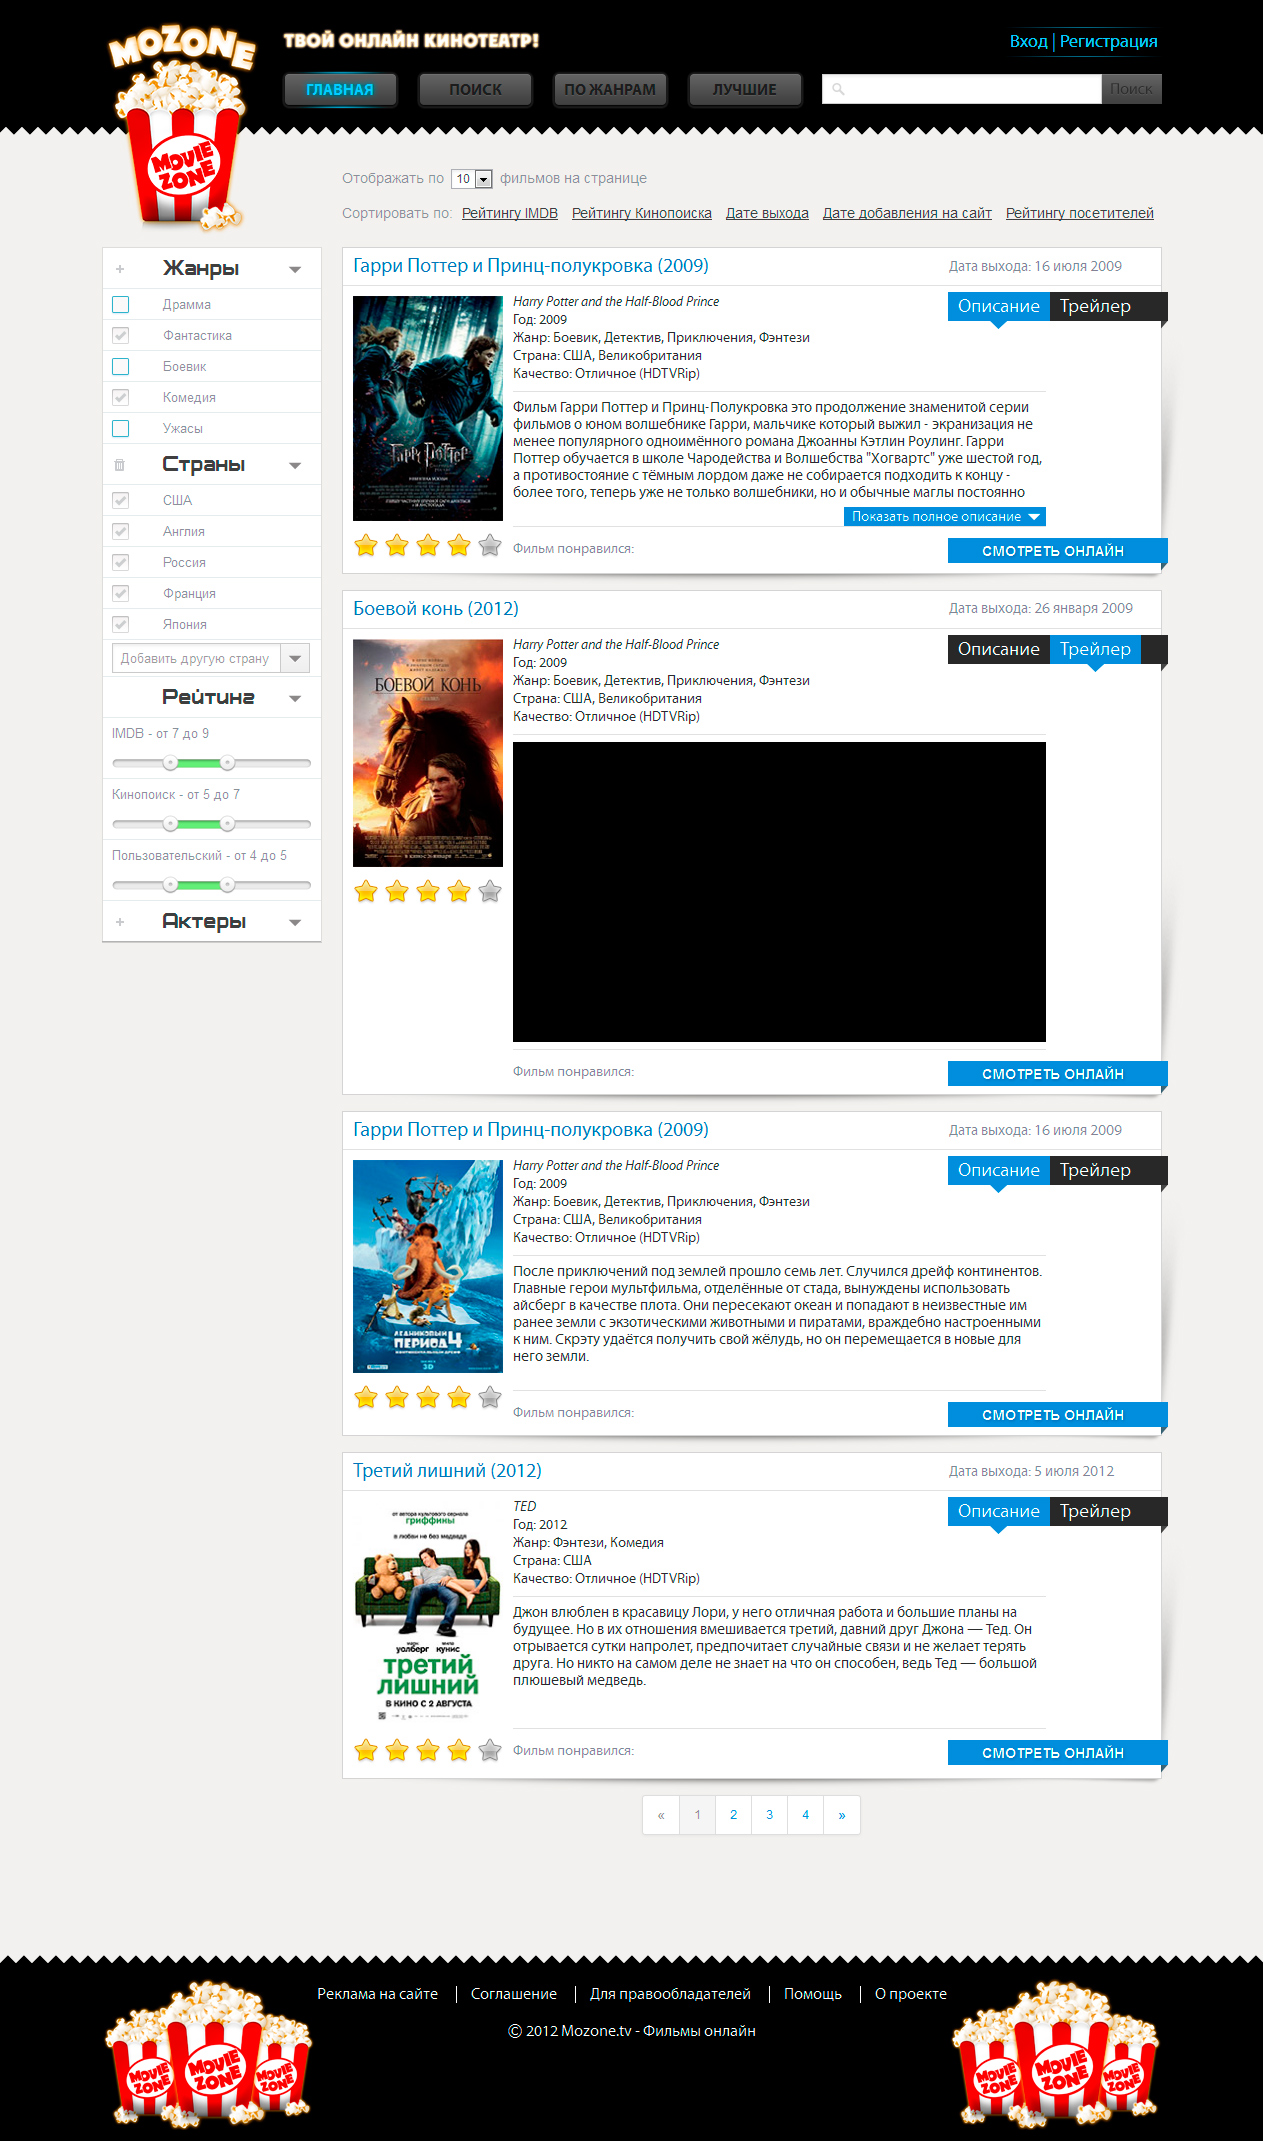This screenshot has height=2141, width=1263.
Task: Rate Боевой конь with four stars
Action: (x=459, y=891)
